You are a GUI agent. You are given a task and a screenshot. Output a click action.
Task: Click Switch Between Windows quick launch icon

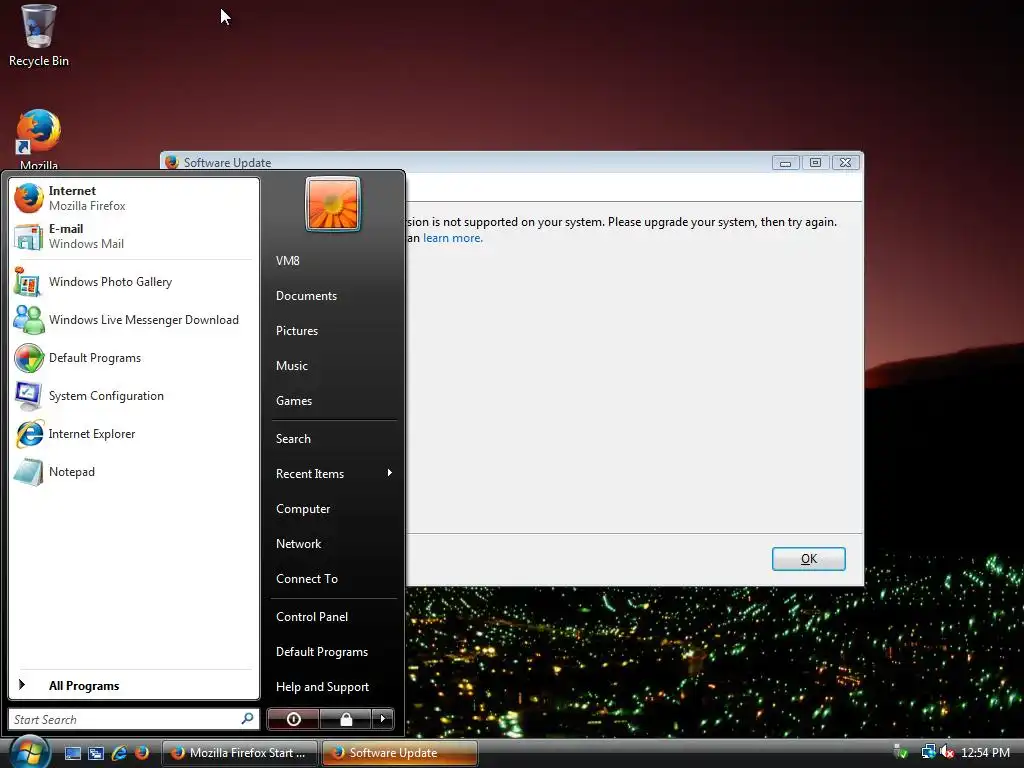tap(96, 753)
